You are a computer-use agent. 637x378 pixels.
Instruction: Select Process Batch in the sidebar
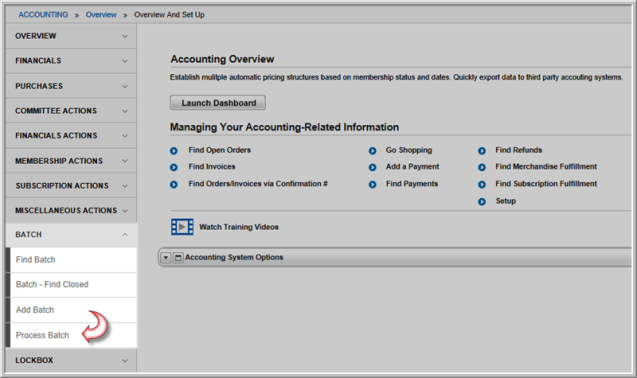click(x=43, y=335)
